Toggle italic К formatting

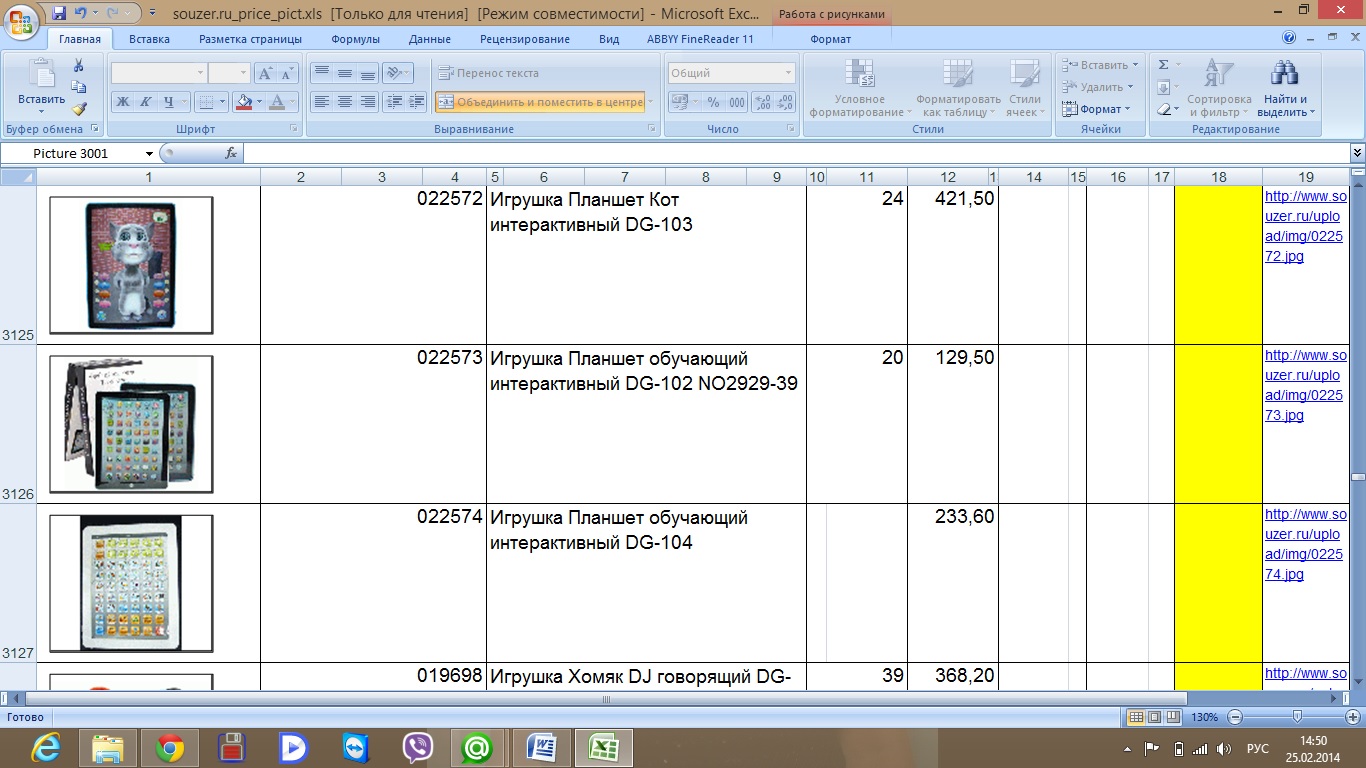click(146, 102)
